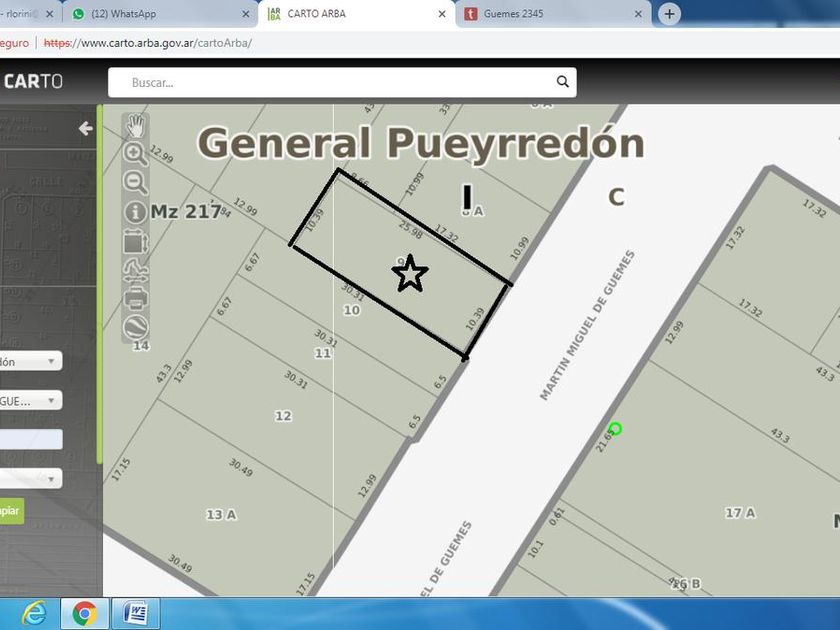Click parcel label '10' on the map
Viewport: 840px width, 630px height.
pyautogui.click(x=351, y=310)
